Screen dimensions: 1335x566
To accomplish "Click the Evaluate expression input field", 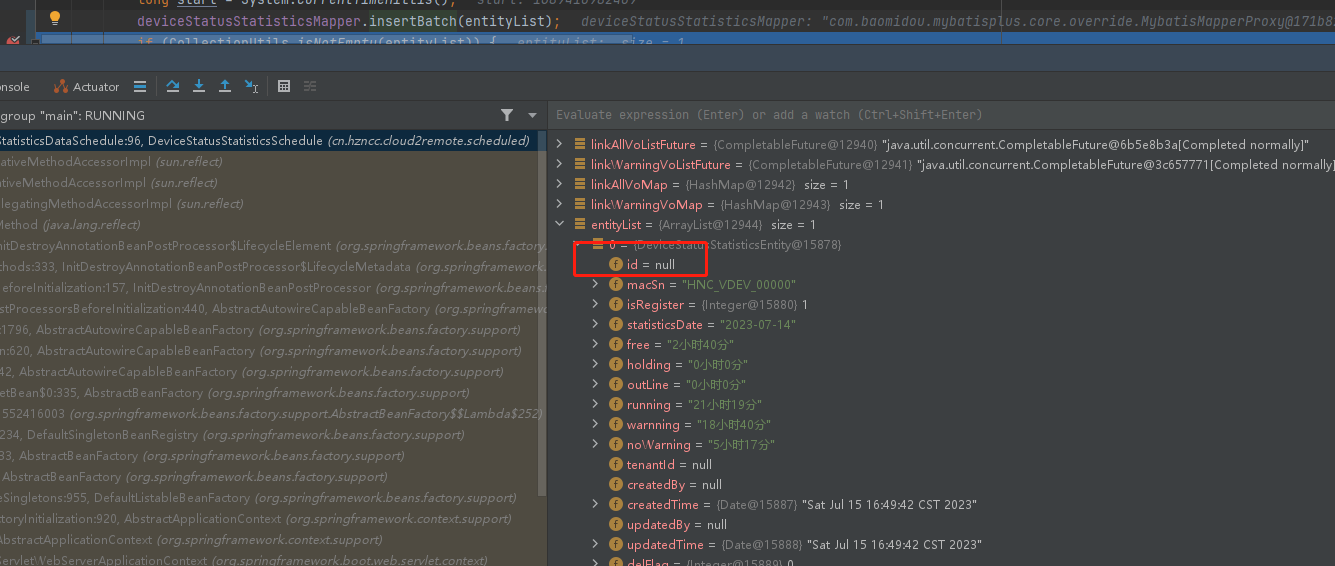I will (900, 115).
